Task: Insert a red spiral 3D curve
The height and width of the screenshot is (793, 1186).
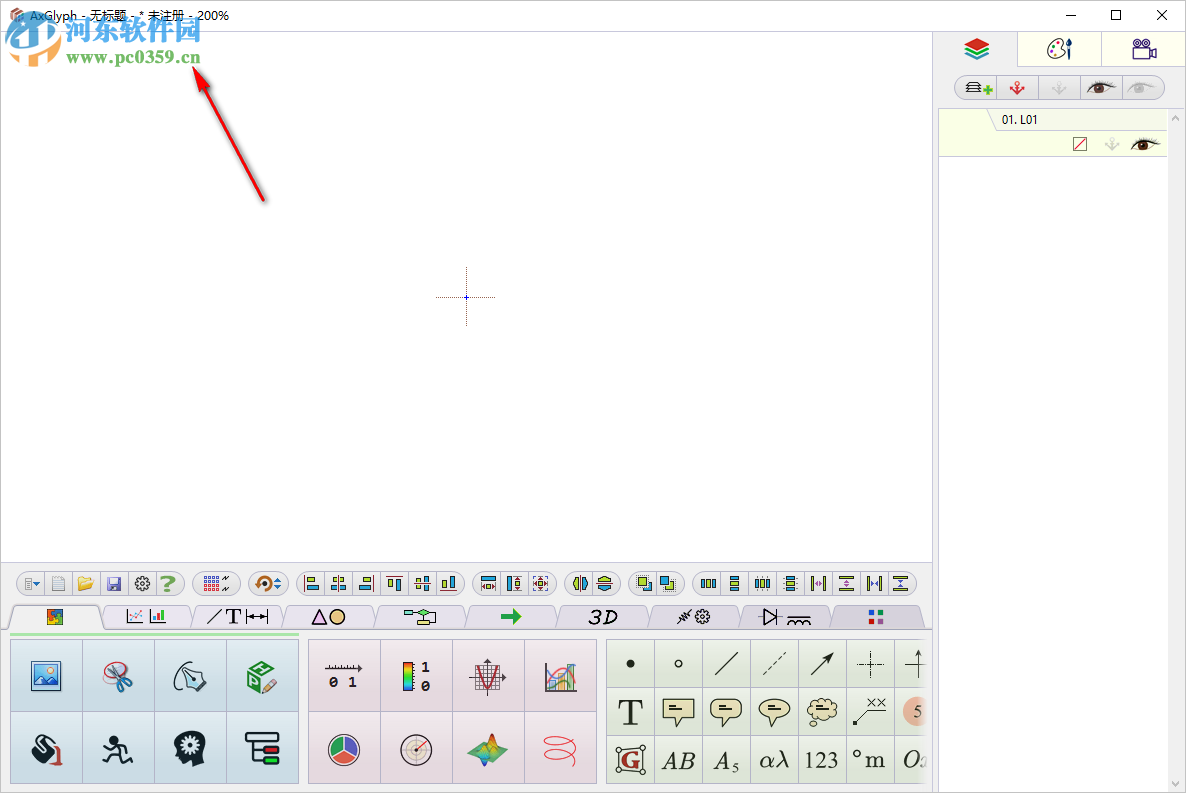Action: [560, 748]
